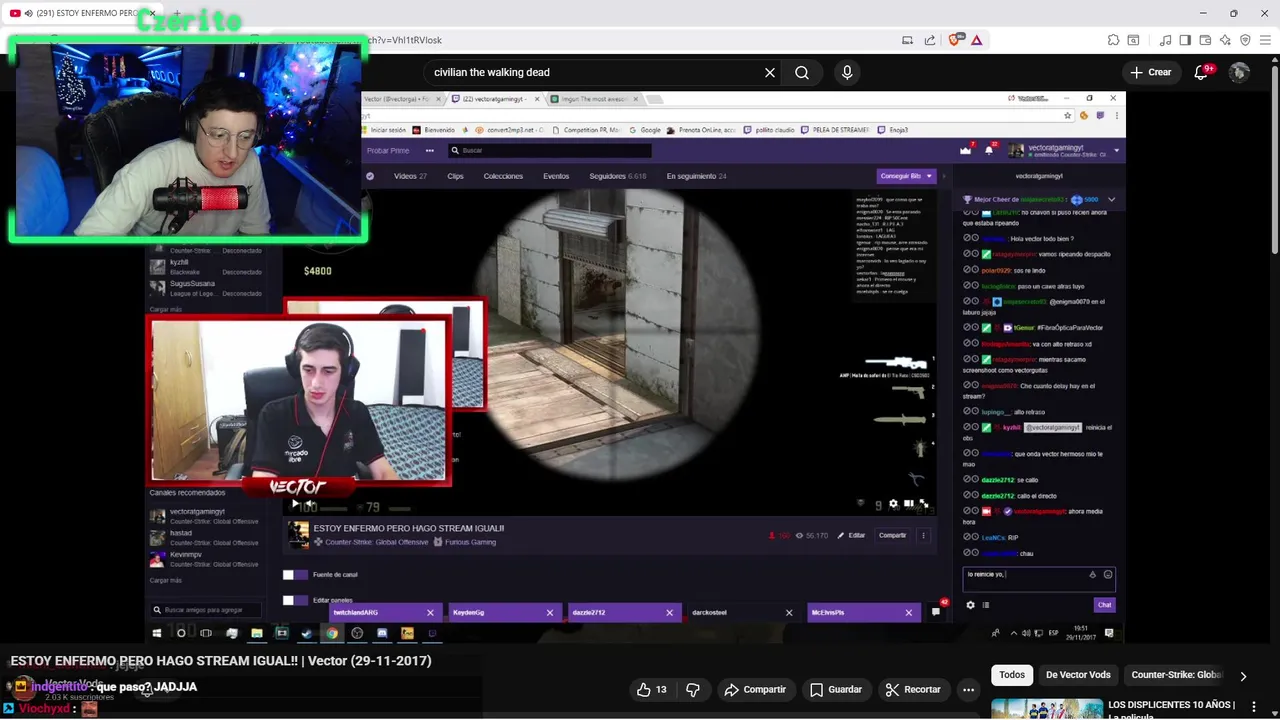Open the Brave hamburger main menu
This screenshot has width=1280, height=720.
click(1265, 40)
